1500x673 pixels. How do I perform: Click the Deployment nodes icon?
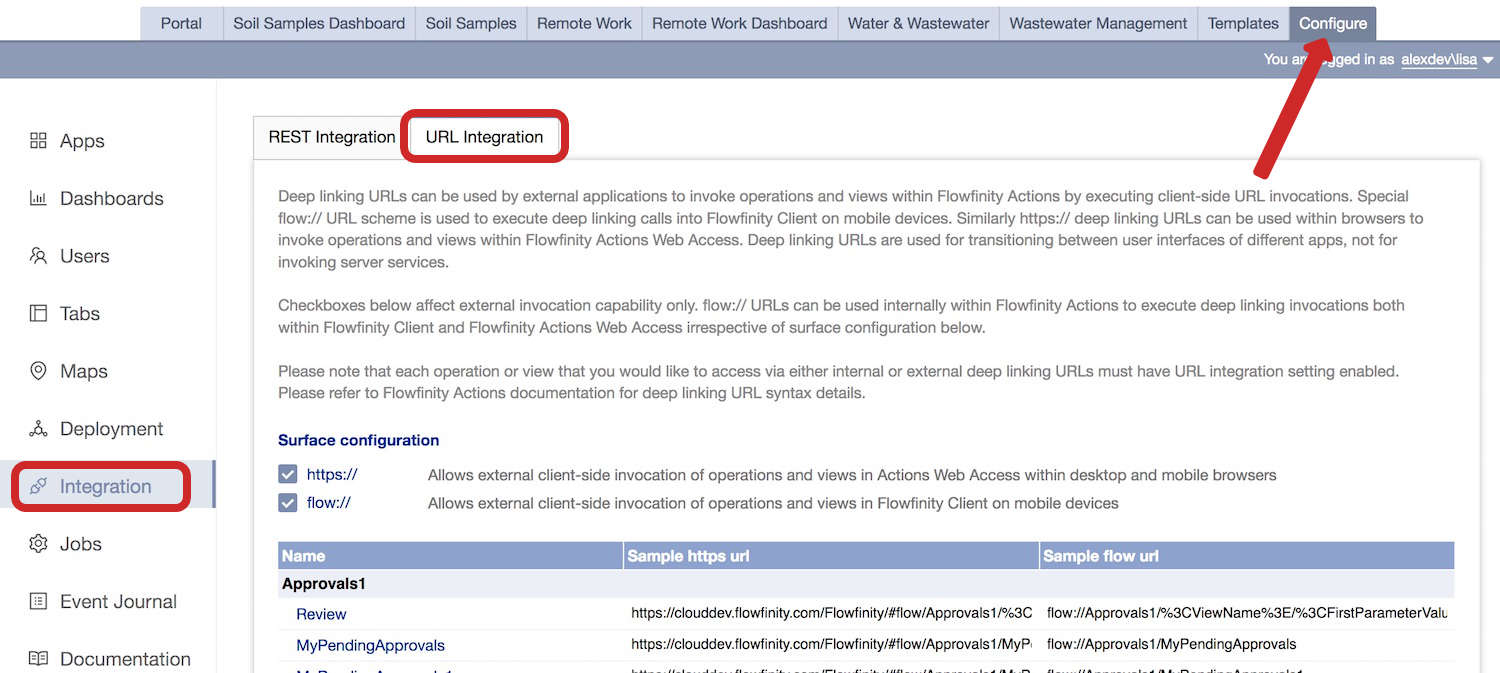38,429
